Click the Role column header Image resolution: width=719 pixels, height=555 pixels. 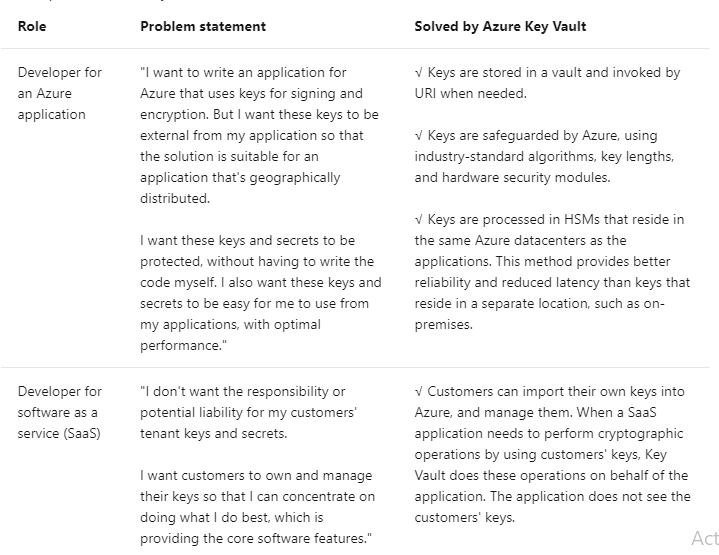tap(32, 26)
